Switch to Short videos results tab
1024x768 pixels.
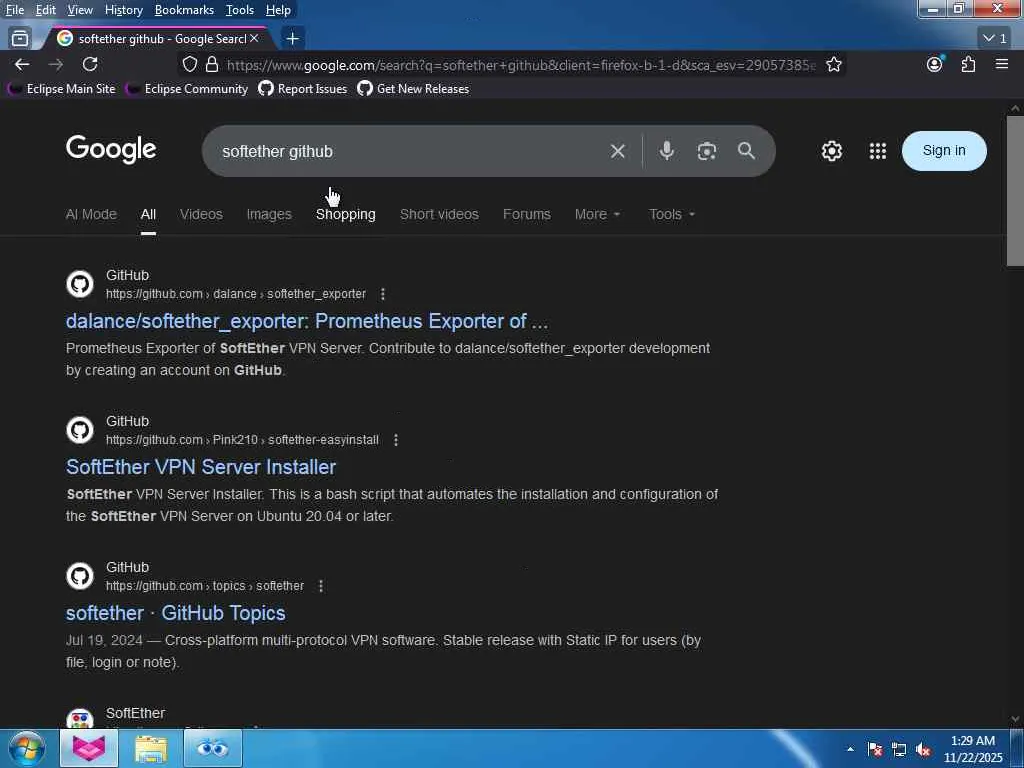click(439, 214)
